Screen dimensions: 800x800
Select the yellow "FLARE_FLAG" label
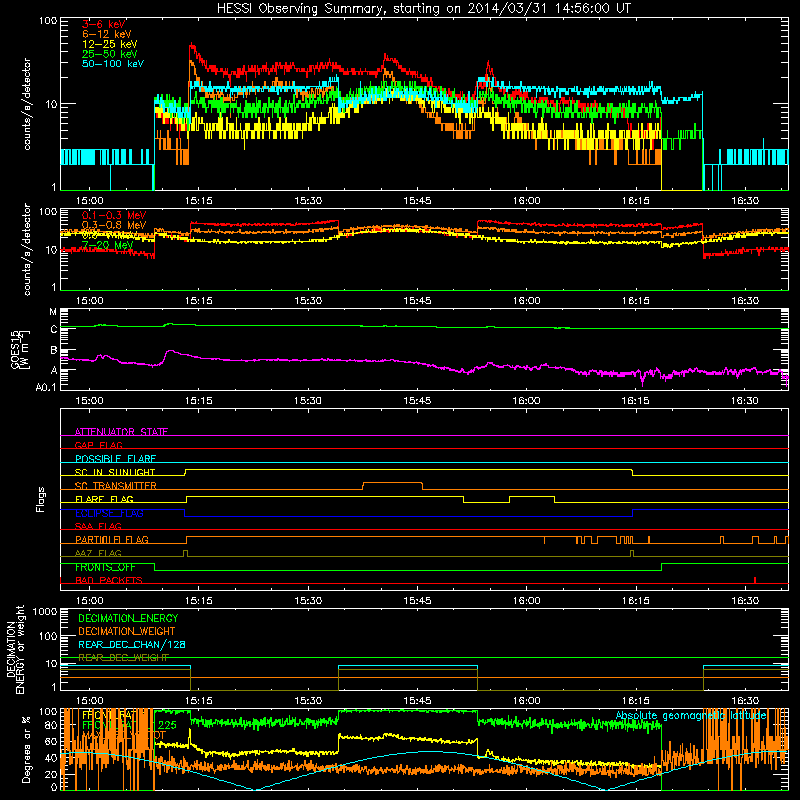click(104, 499)
